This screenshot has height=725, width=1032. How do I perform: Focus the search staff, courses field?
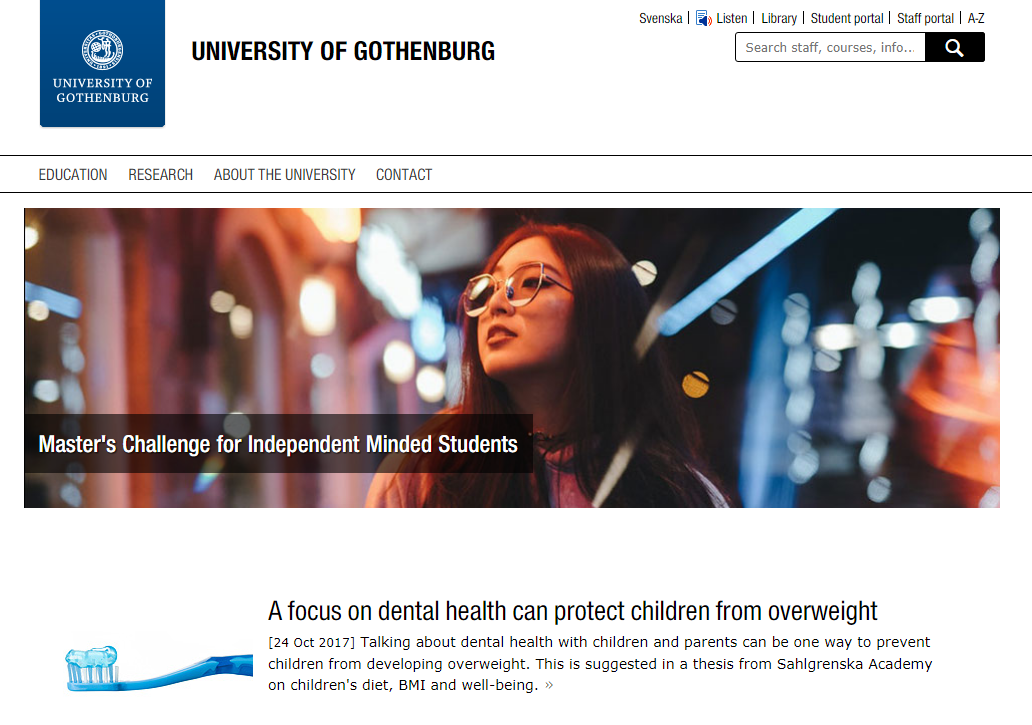(831, 47)
